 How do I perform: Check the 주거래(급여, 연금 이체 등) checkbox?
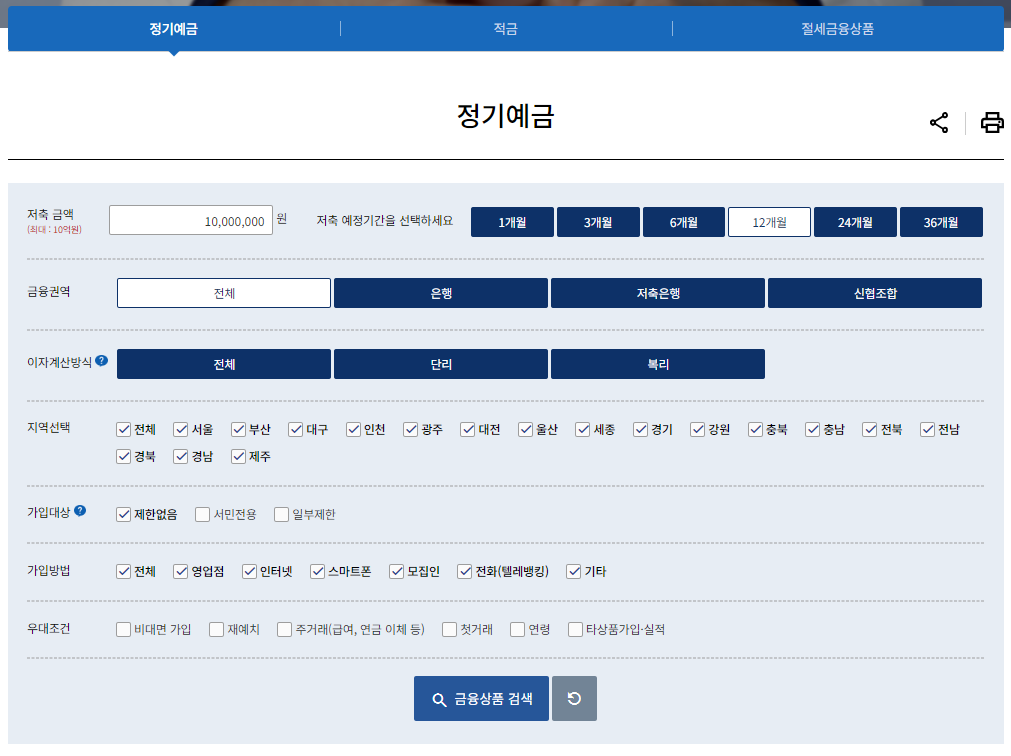coord(284,630)
